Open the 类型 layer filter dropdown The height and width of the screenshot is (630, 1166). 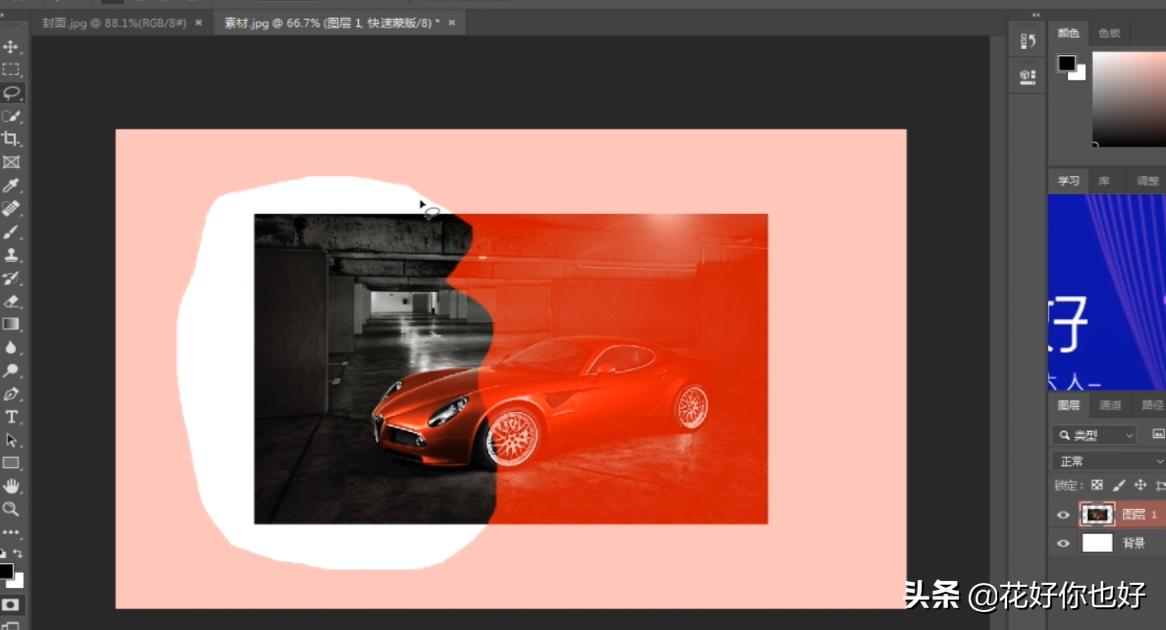point(1094,435)
